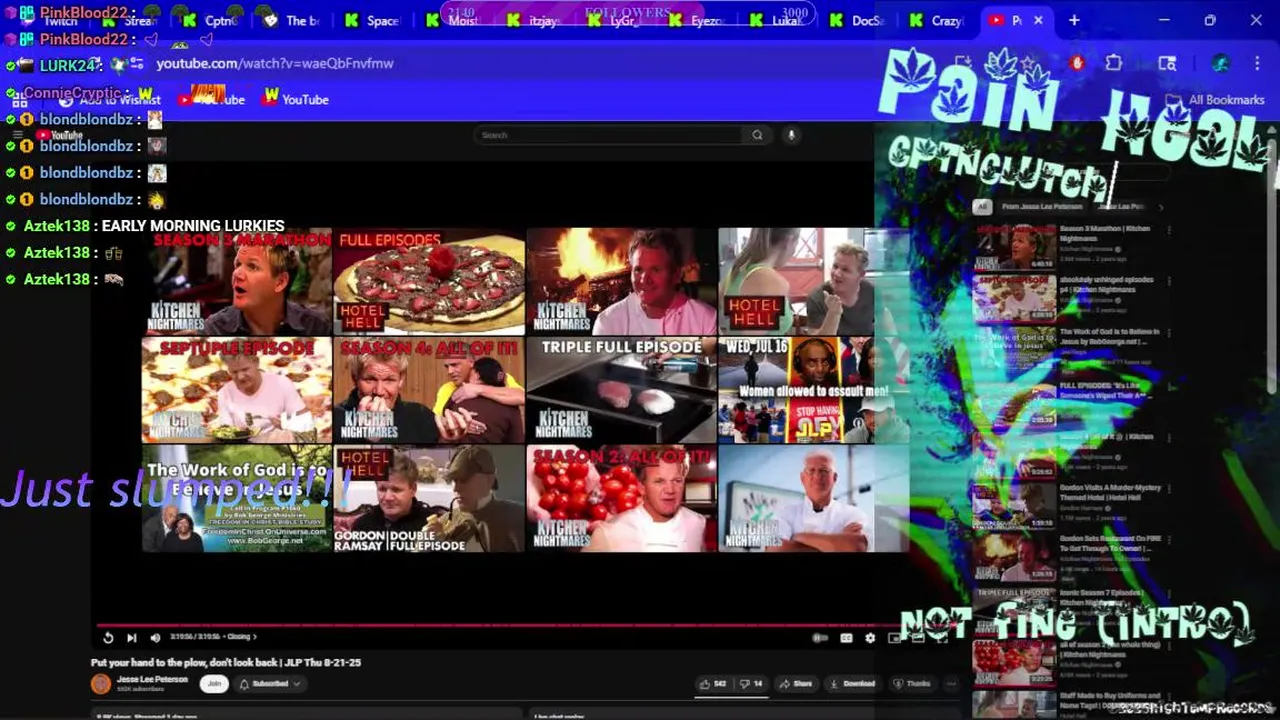This screenshot has width=1280, height=720.
Task: Show more sidebar filter chips via arrow
Action: (1160, 207)
